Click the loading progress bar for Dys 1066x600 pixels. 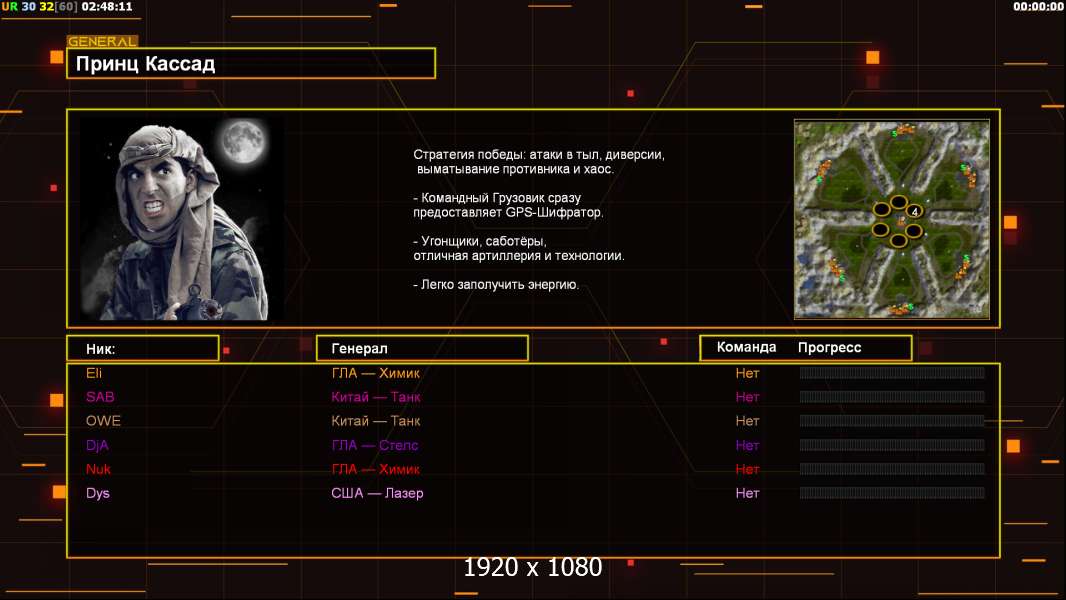point(892,493)
